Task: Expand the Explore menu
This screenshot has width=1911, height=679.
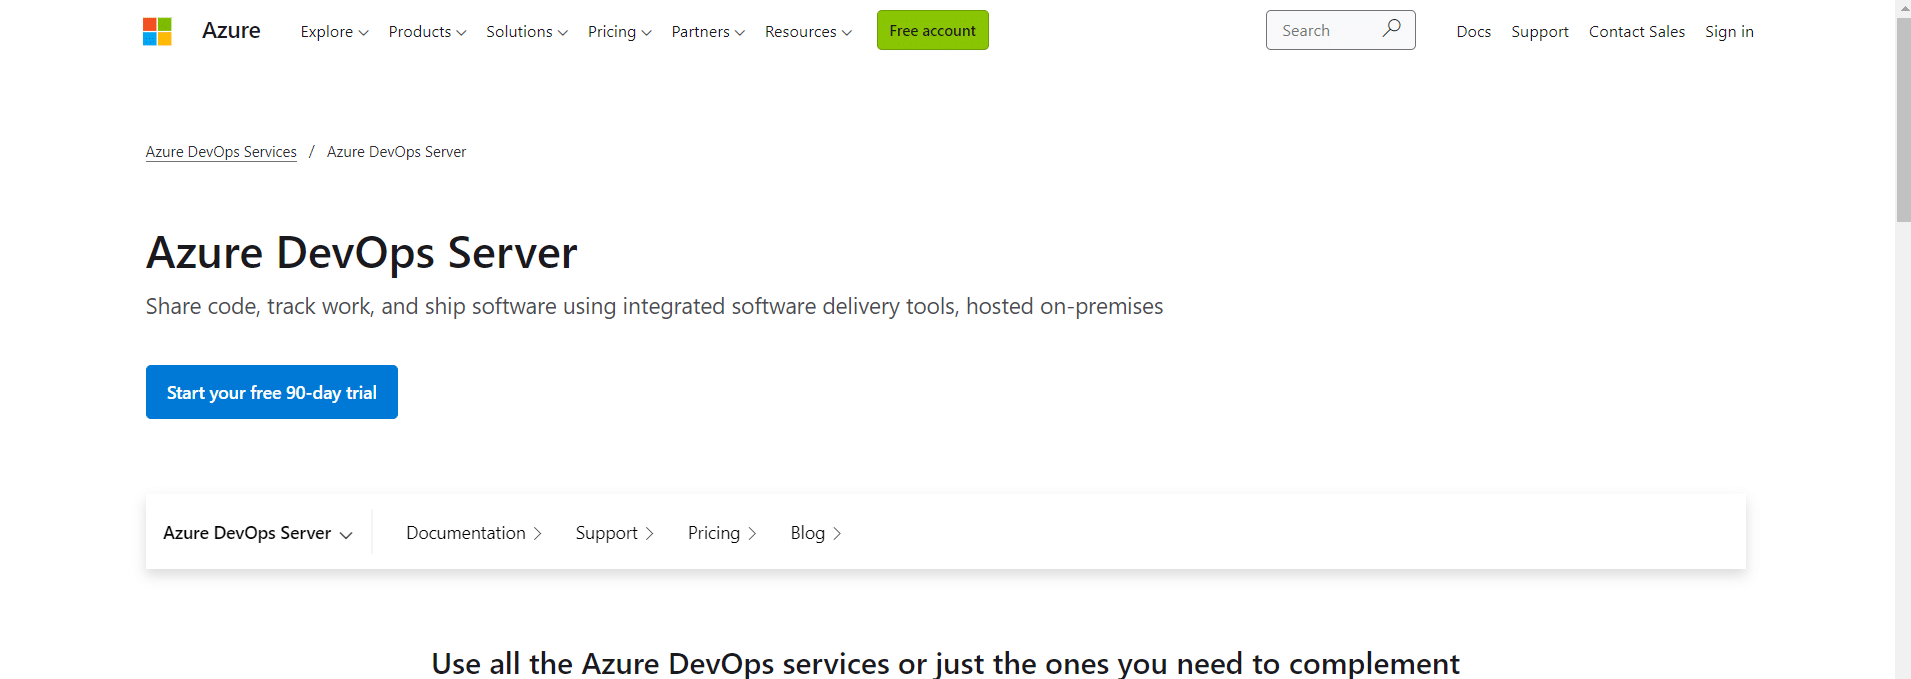Action: click(334, 32)
